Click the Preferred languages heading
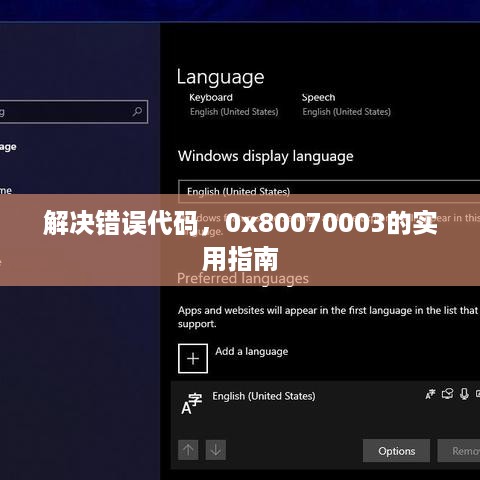 click(x=243, y=278)
